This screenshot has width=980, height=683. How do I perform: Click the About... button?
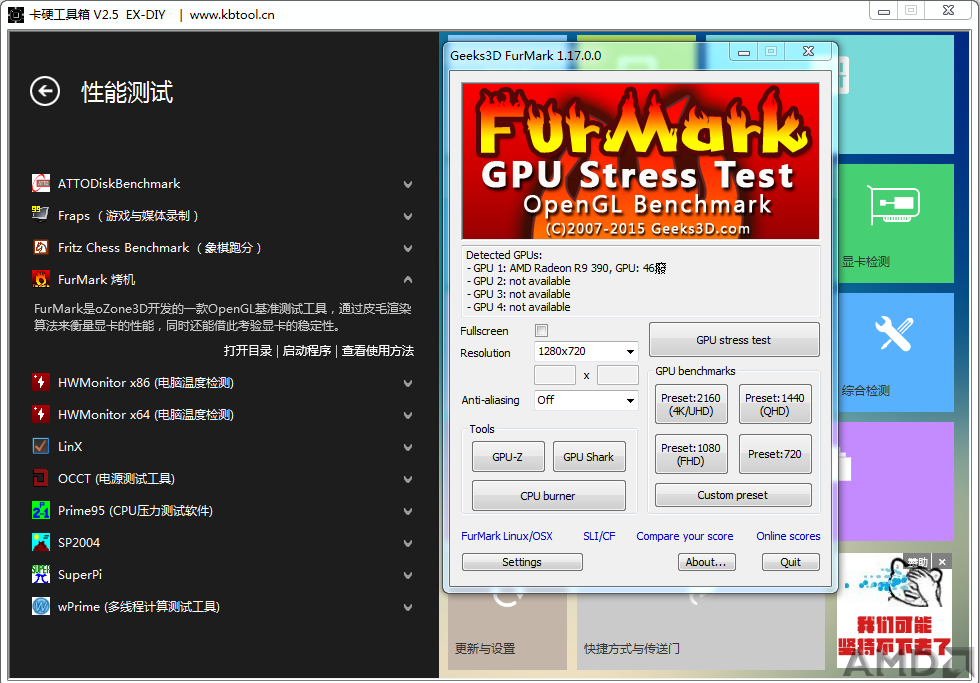click(x=706, y=562)
